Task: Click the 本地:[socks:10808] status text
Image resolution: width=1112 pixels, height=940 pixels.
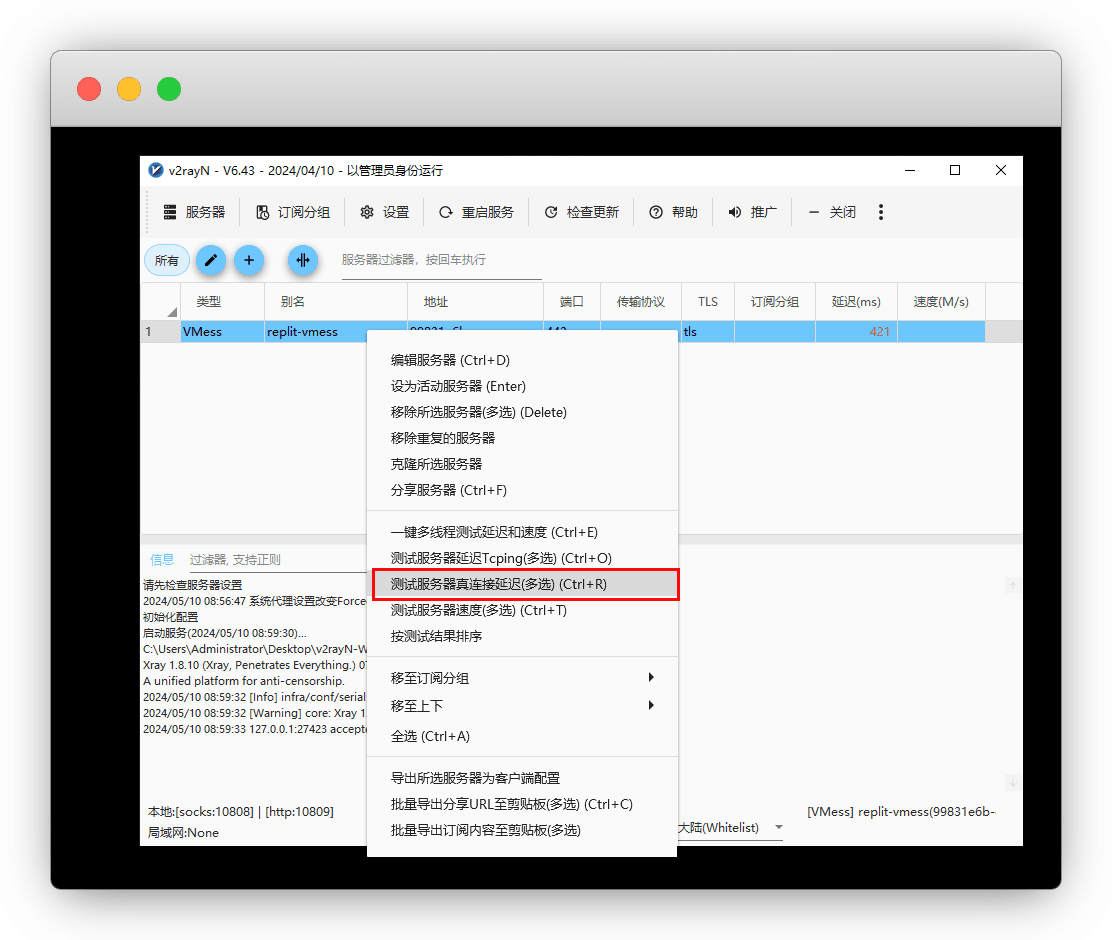Action: pos(240,812)
